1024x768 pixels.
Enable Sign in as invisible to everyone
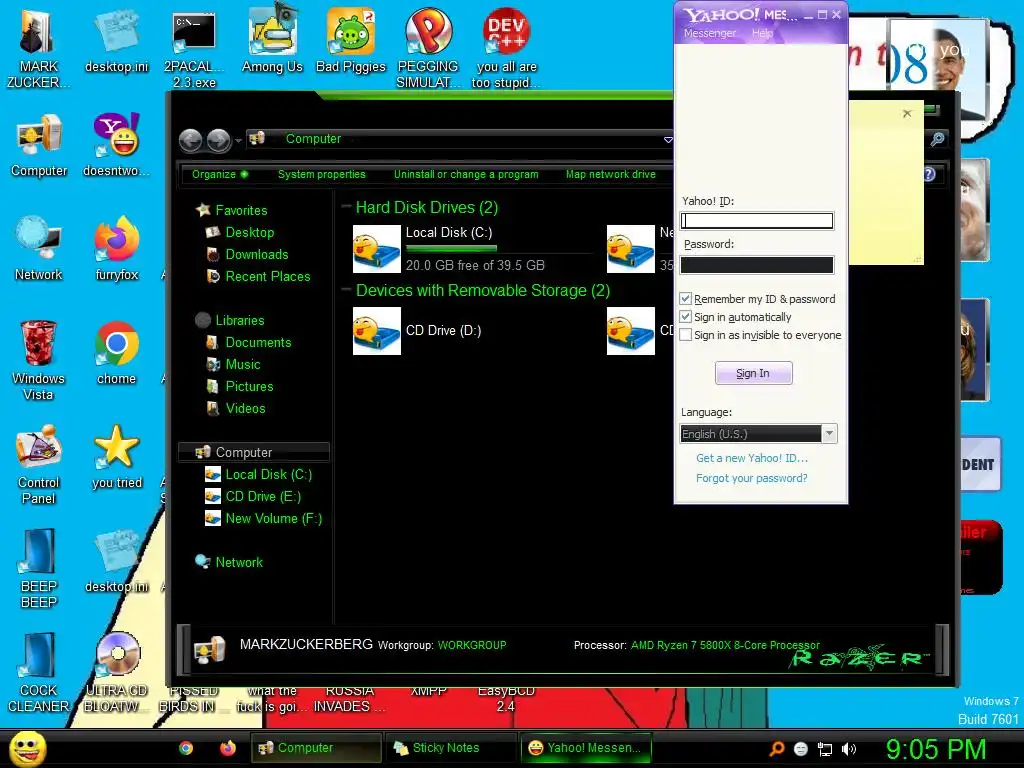coord(685,335)
